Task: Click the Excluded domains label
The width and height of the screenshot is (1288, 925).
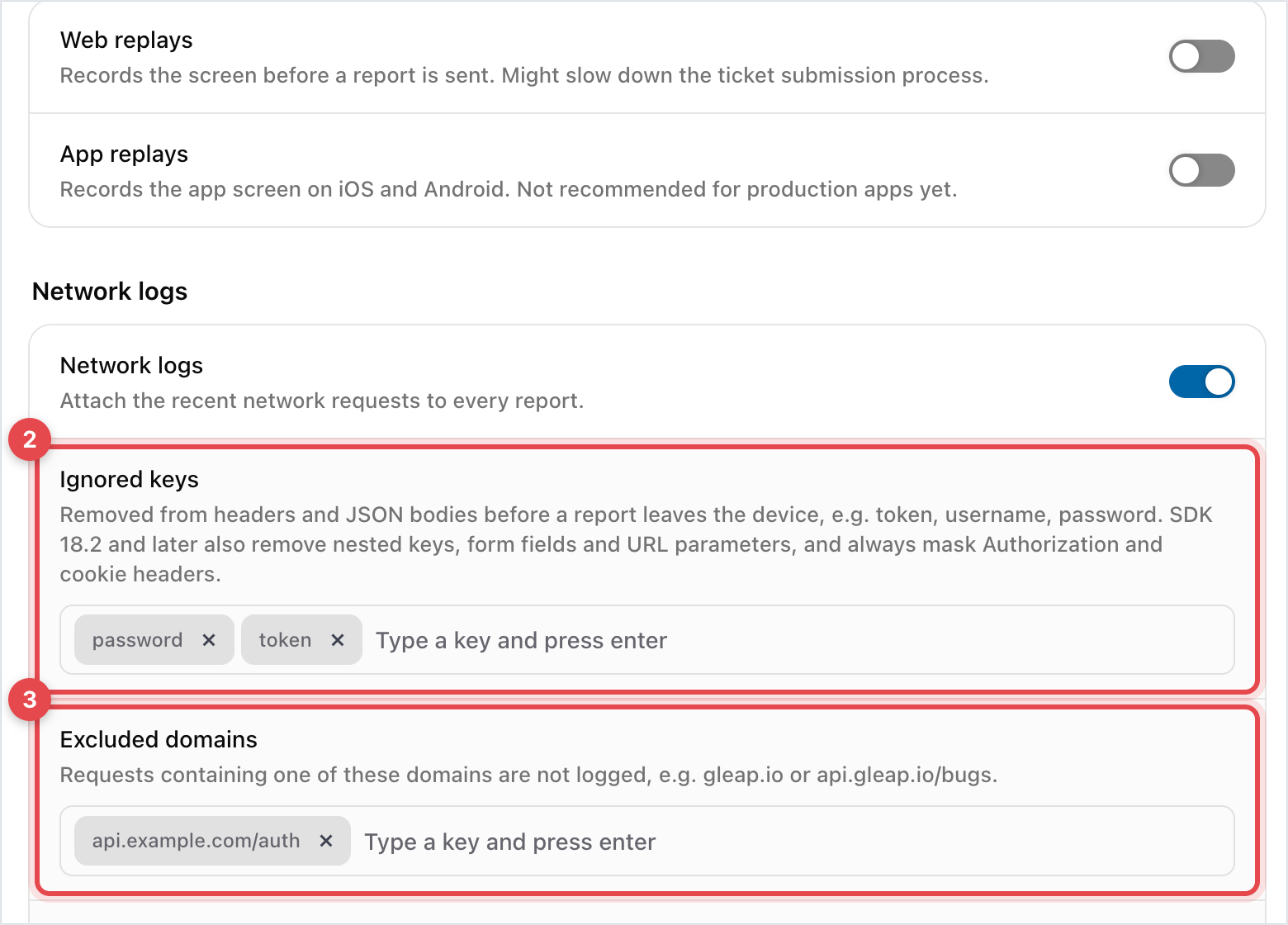Action: pyautogui.click(x=159, y=740)
